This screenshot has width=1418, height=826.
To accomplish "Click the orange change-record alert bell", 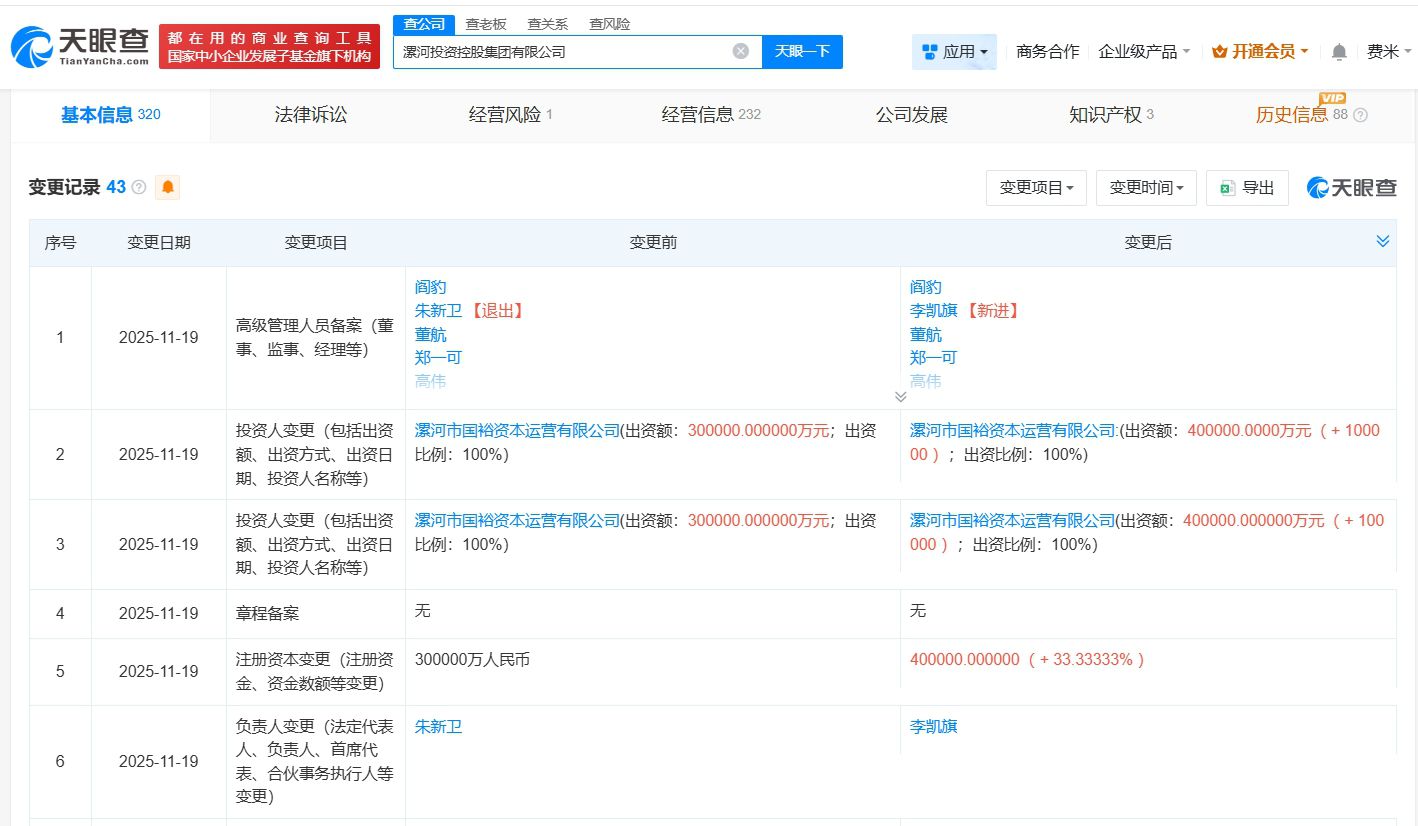I will click(168, 187).
